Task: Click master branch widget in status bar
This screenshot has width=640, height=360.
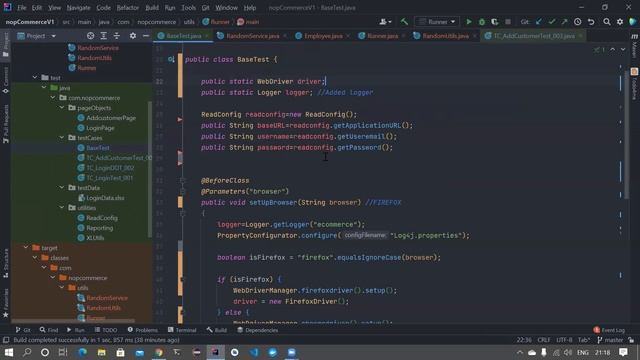Action: (610, 340)
